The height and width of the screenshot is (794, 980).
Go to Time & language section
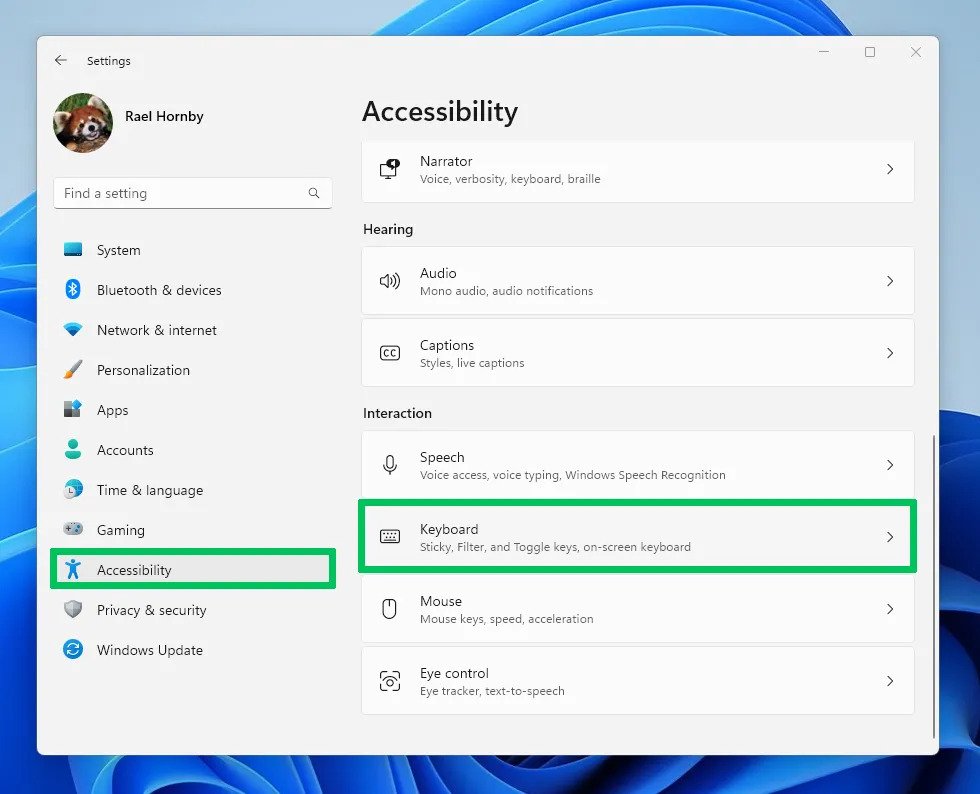(149, 490)
